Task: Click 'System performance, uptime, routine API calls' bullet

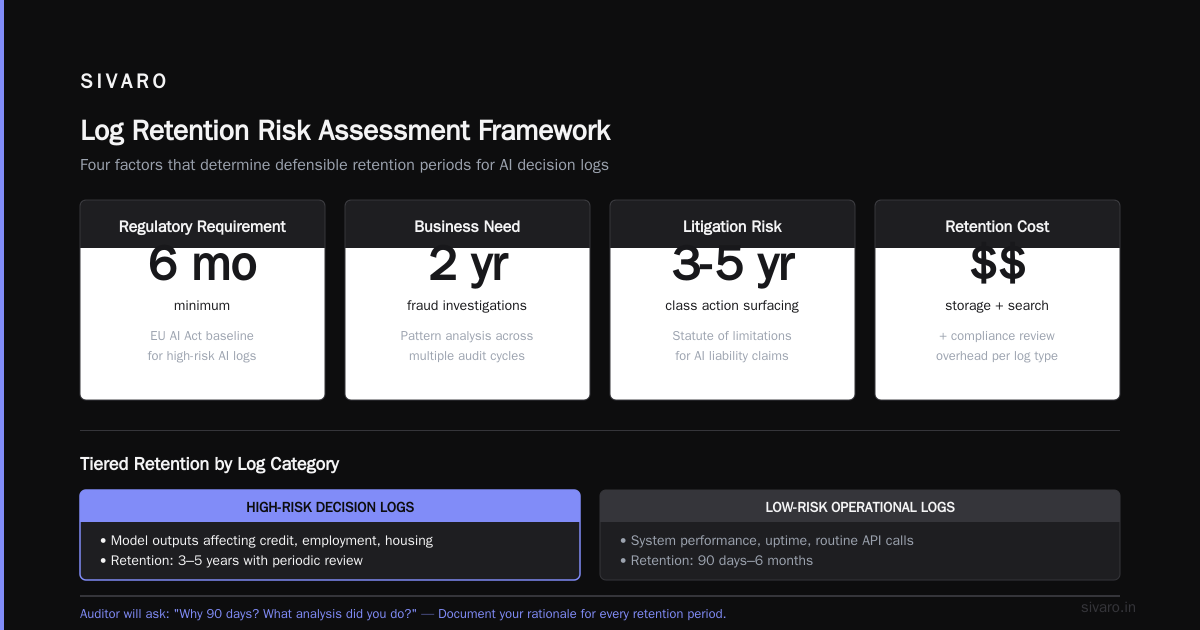Action: 767,540
